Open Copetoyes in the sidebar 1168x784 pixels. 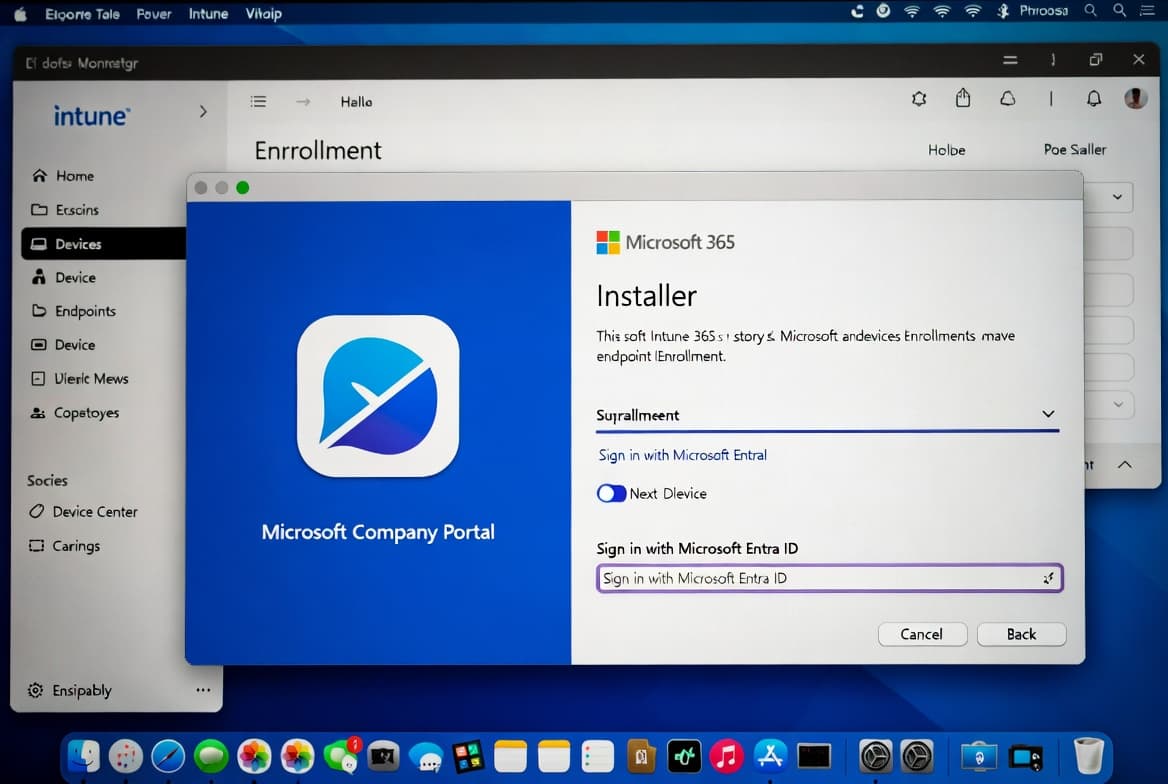coord(74,413)
